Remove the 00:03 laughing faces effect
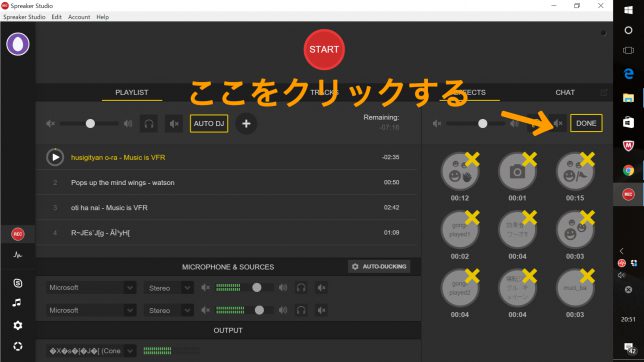 [x=587, y=217]
